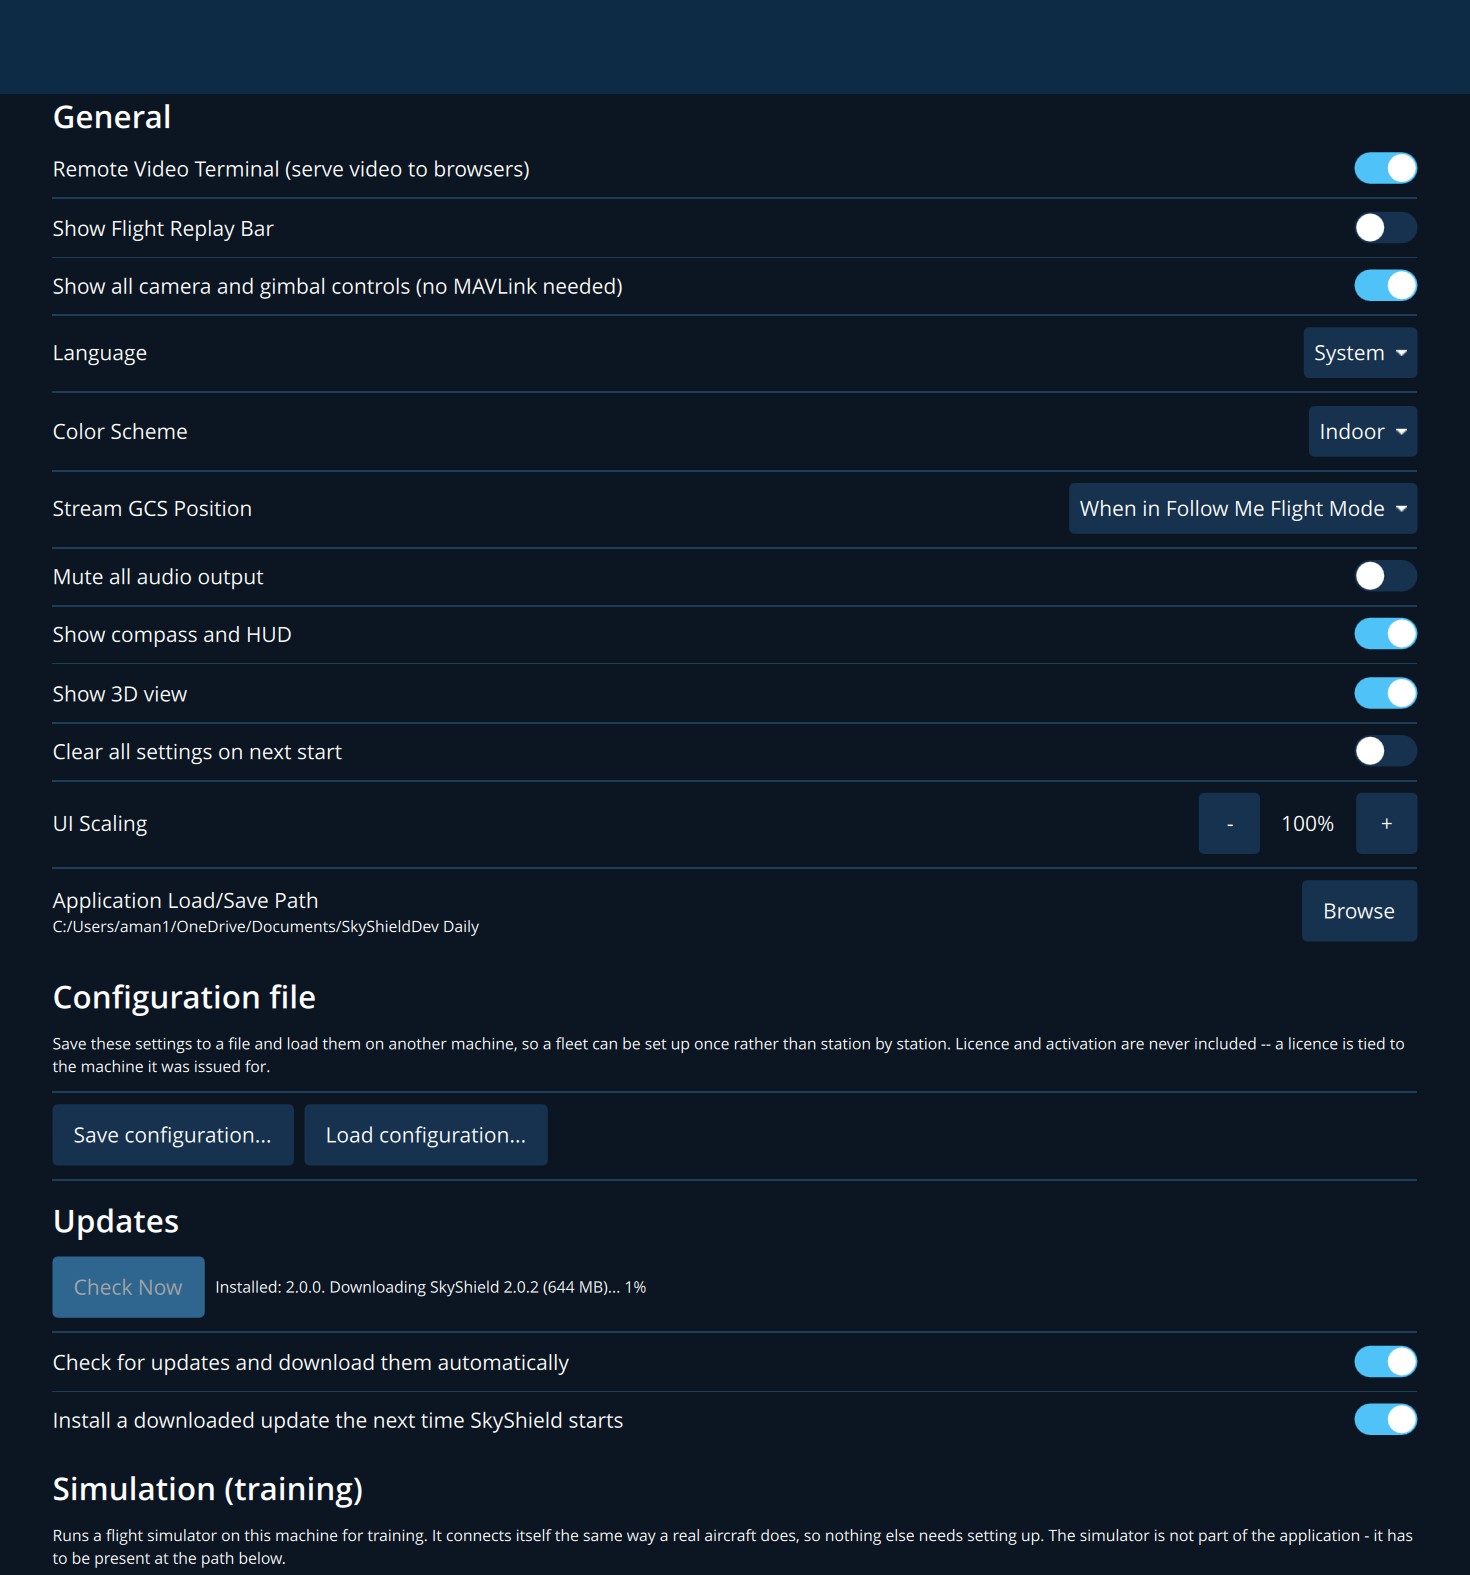1470x1575 pixels.
Task: Click the flight simulator description paragraph
Action: [x=734, y=1546]
